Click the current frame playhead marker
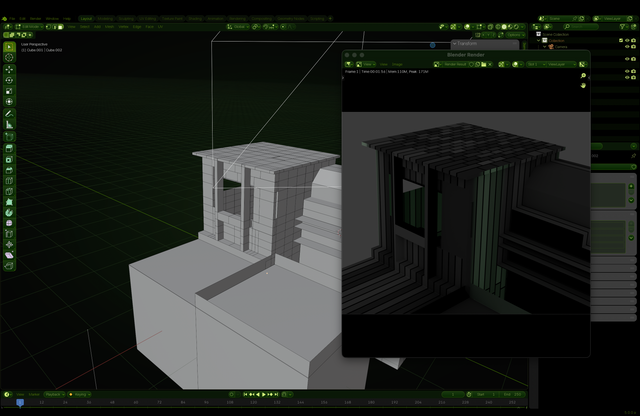This screenshot has width=640, height=416. (20, 403)
